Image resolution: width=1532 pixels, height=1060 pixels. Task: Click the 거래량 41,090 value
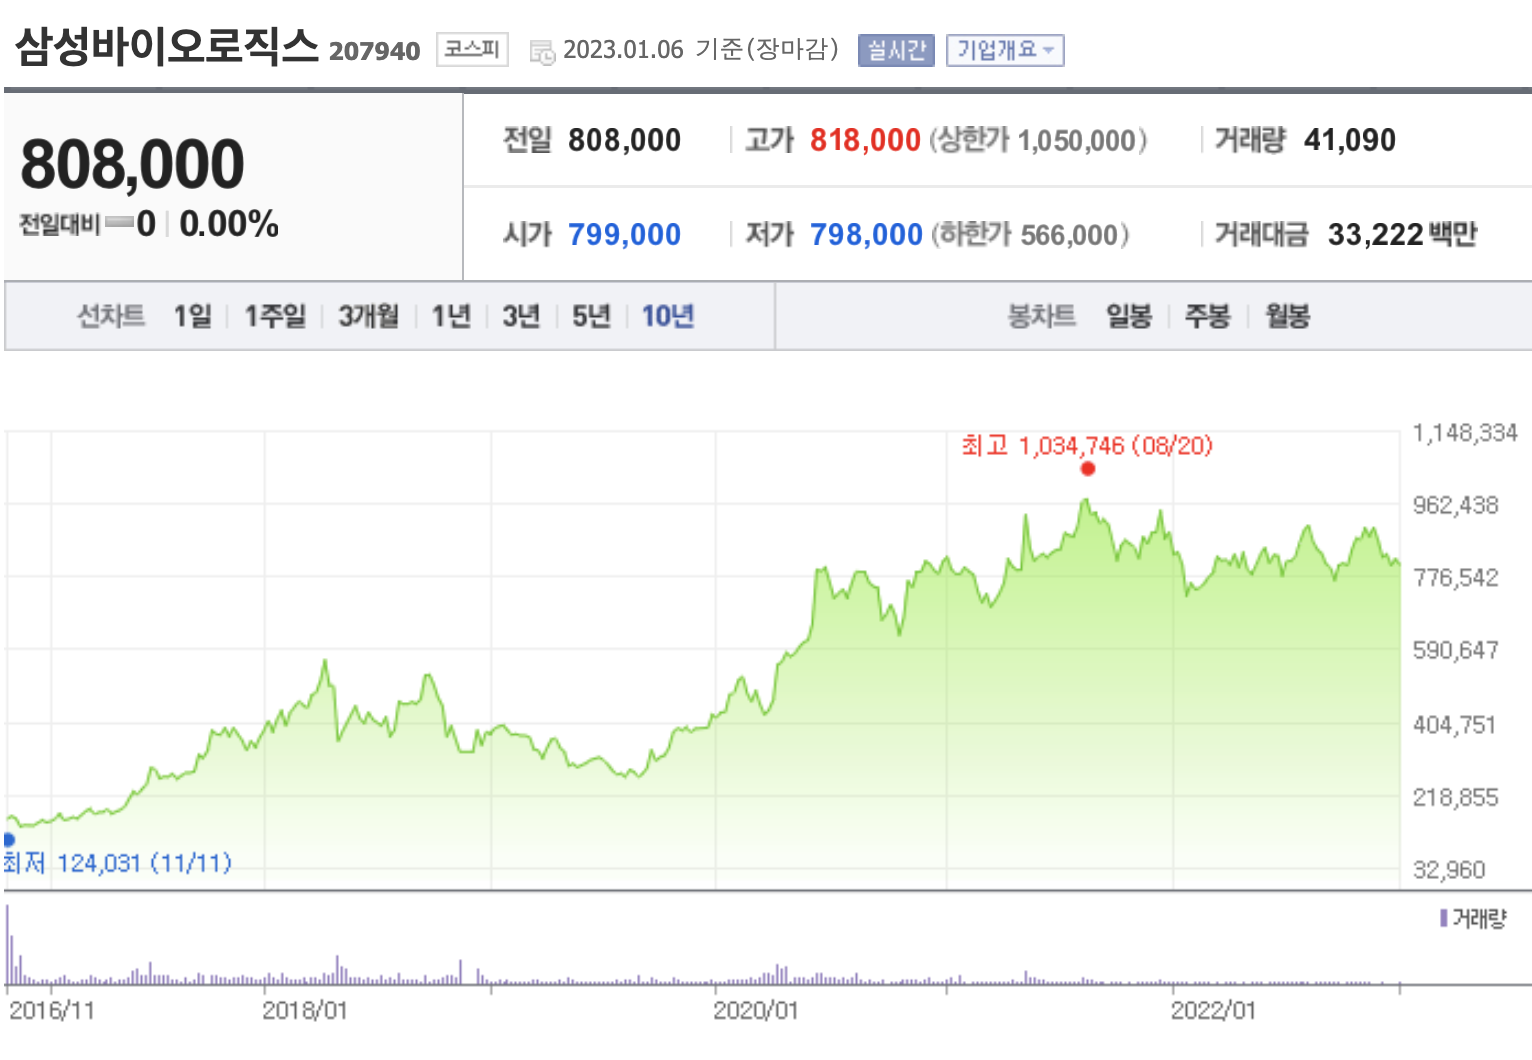click(x=1350, y=140)
